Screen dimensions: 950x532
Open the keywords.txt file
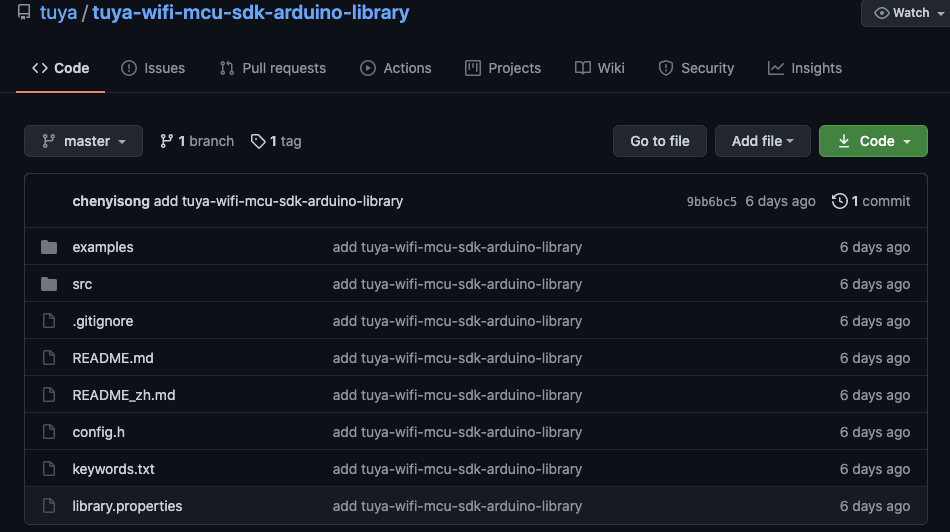pyautogui.click(x=113, y=469)
